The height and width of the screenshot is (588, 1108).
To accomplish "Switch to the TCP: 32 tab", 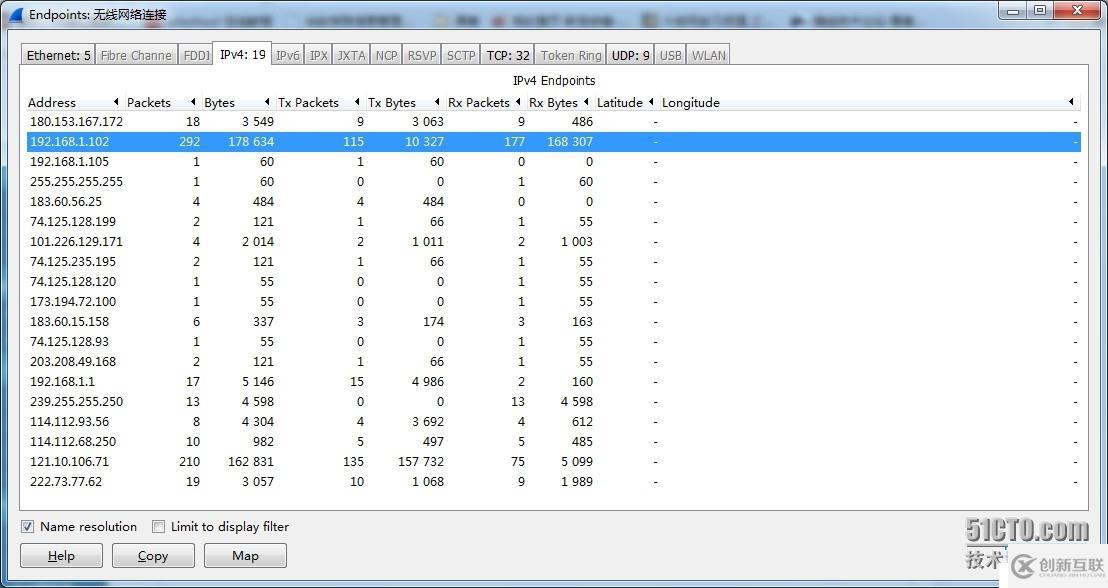I will (x=507, y=55).
